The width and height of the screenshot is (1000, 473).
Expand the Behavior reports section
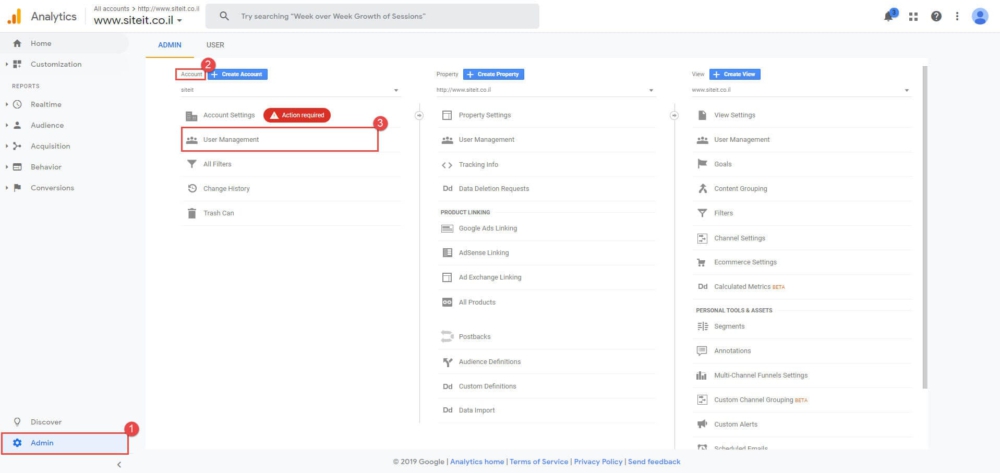point(6,167)
